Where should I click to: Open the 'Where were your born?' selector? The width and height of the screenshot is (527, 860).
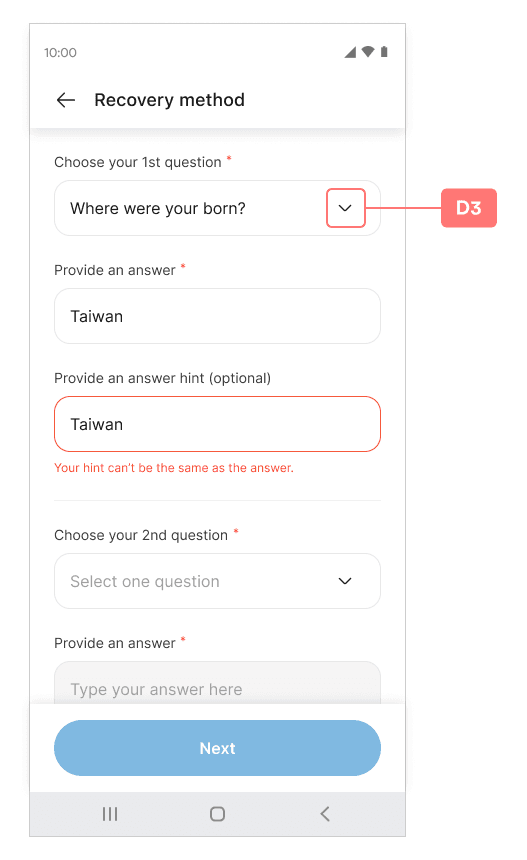click(x=217, y=208)
